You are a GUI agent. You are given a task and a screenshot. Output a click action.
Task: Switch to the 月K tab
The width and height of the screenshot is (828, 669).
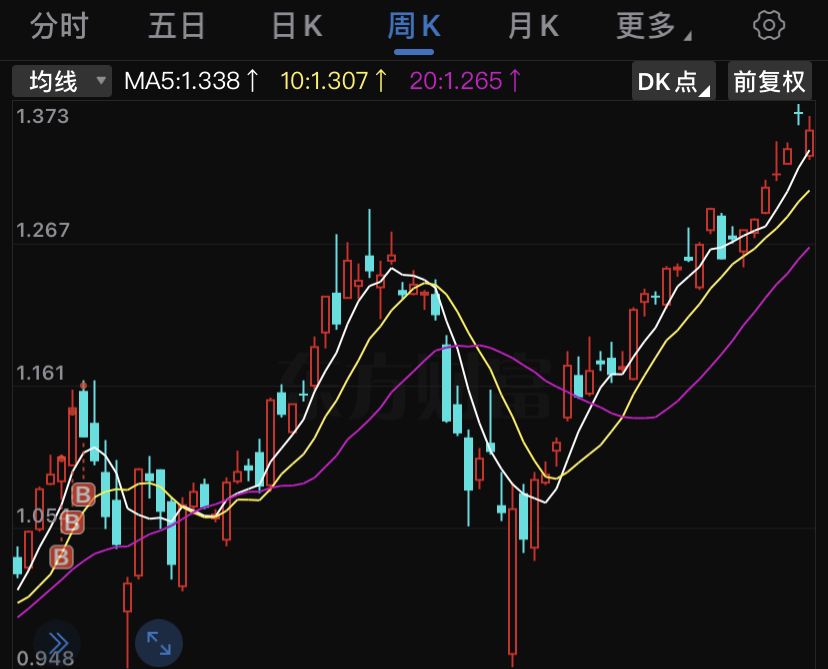point(533,26)
